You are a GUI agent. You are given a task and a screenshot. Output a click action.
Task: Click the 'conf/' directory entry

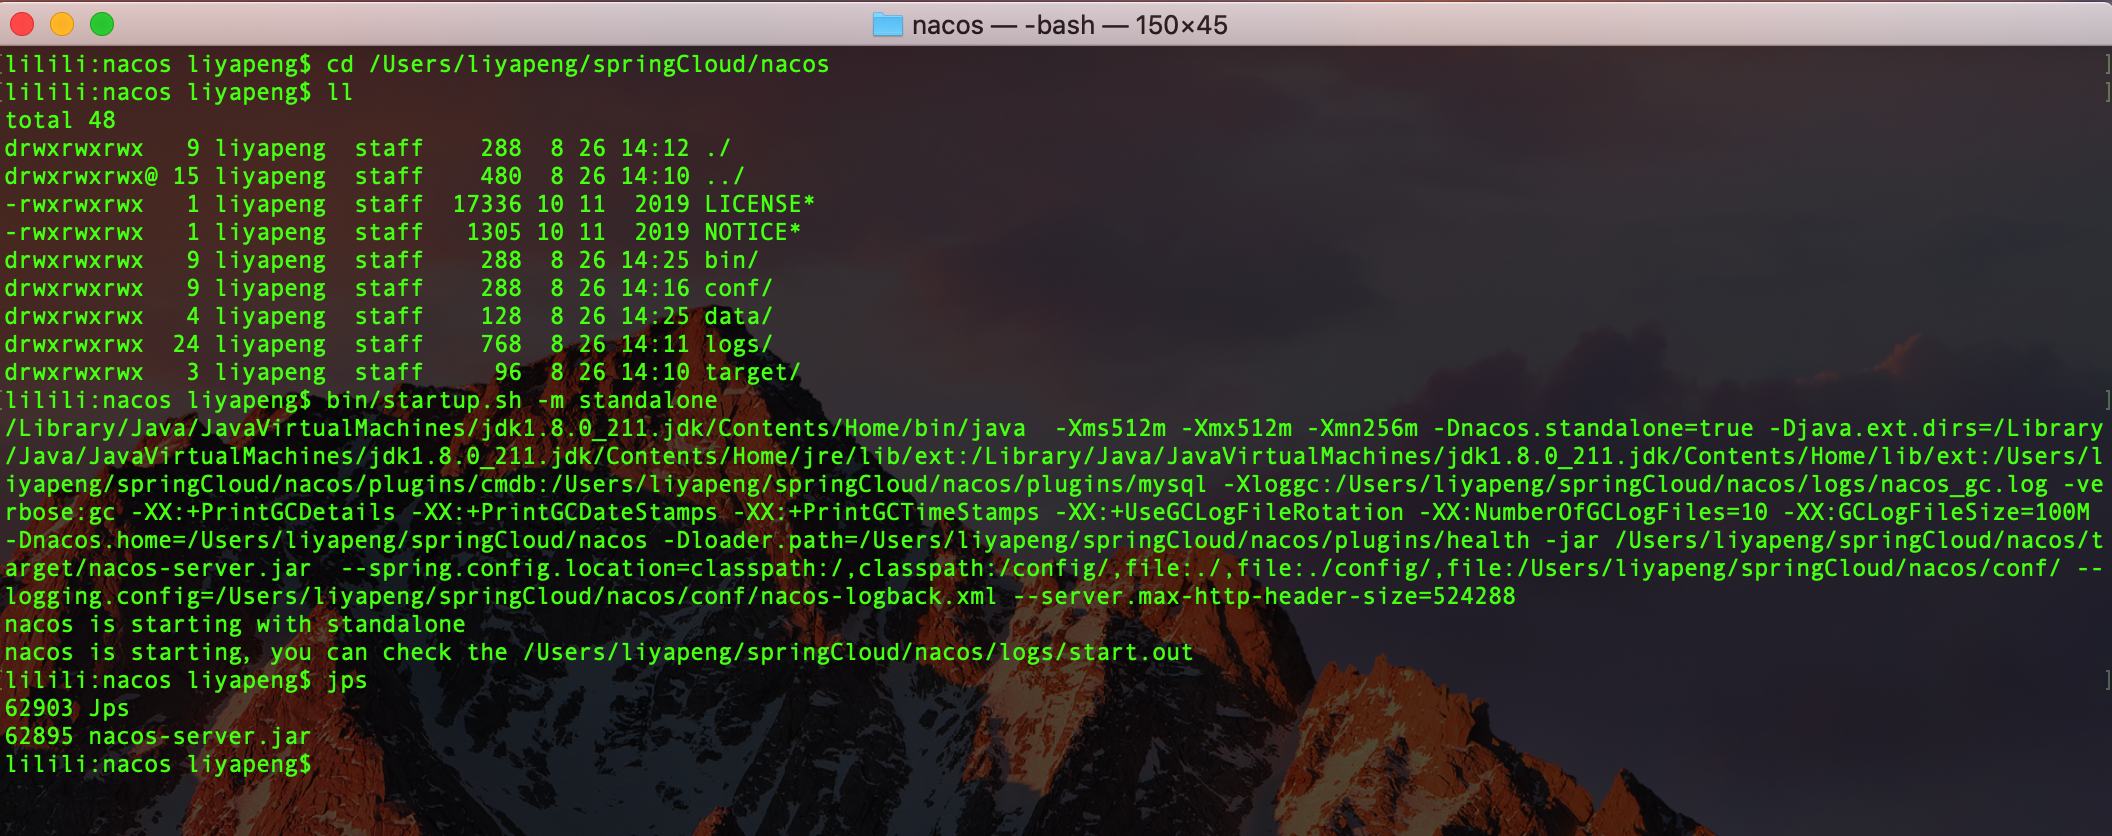point(739,288)
